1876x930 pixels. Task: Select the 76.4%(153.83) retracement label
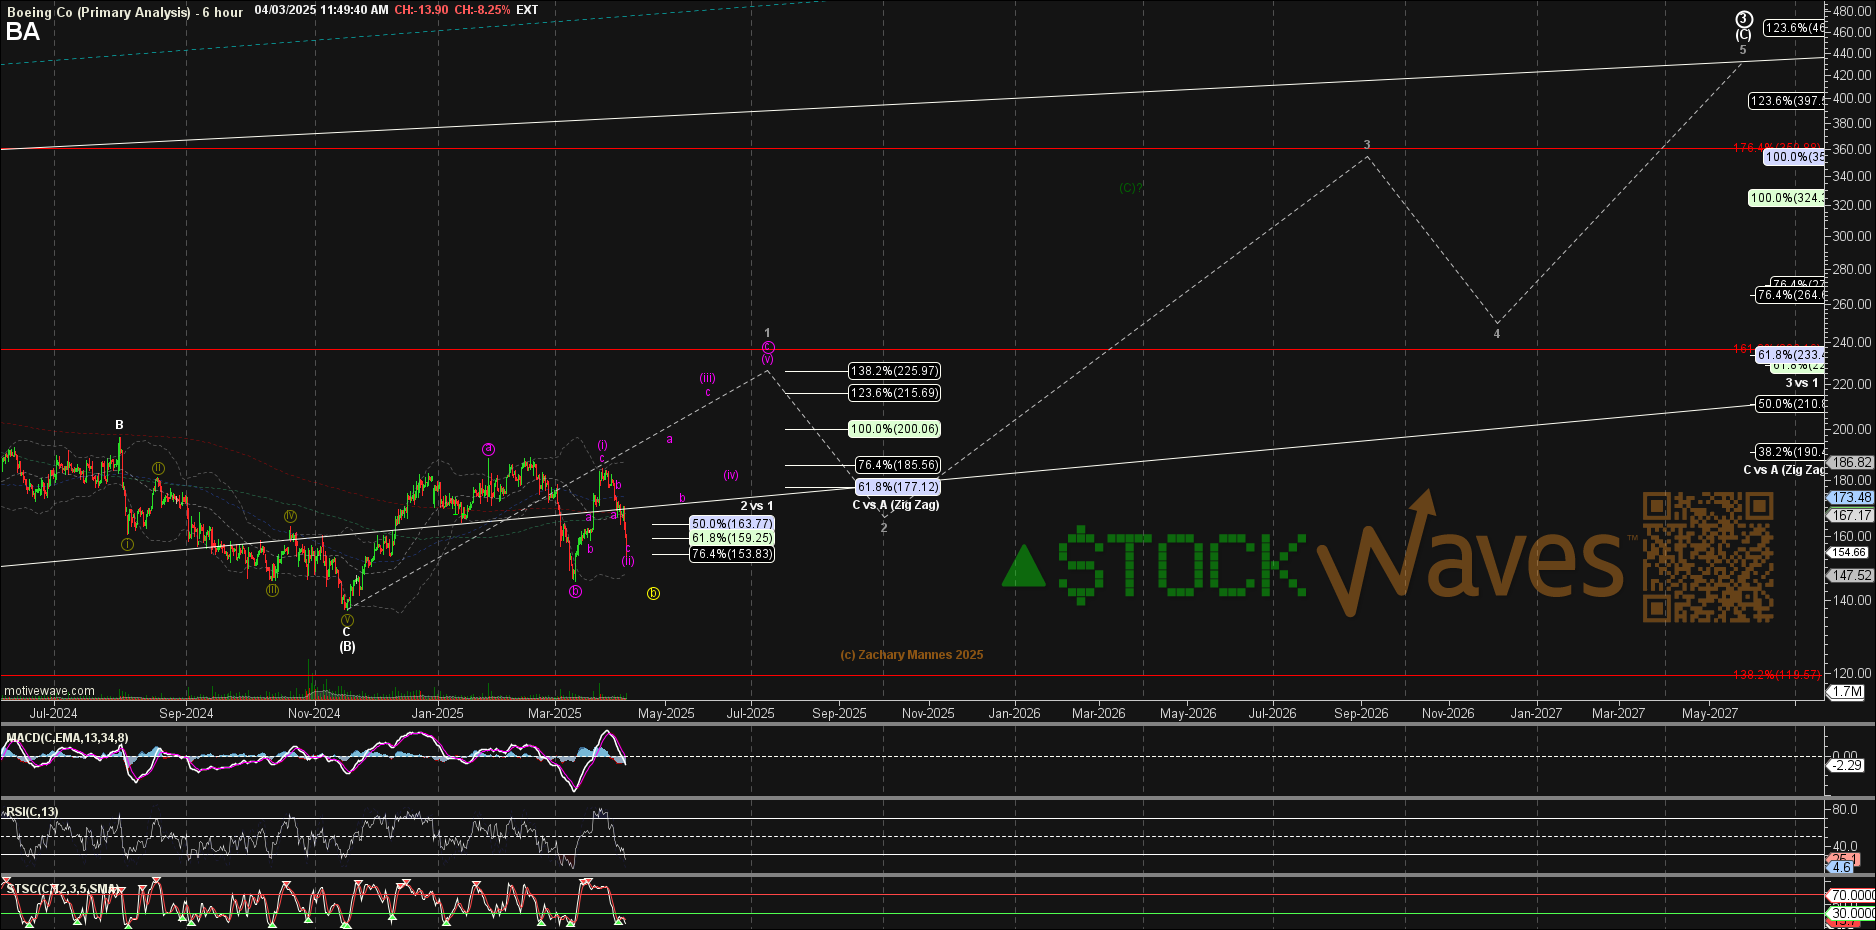732,554
